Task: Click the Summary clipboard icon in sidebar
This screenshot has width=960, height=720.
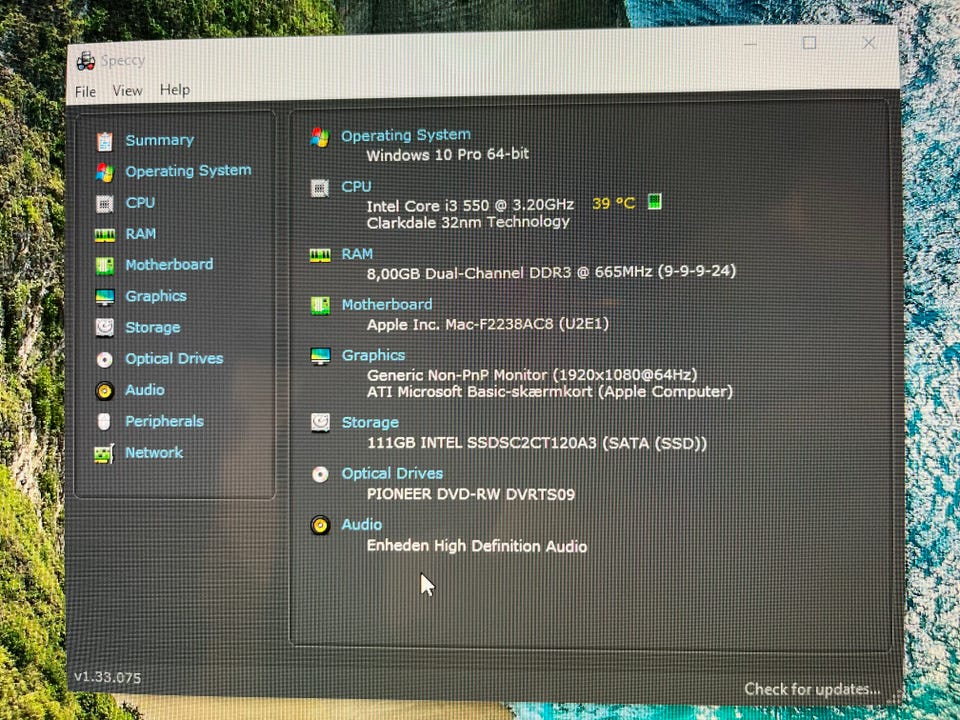Action: (105, 141)
